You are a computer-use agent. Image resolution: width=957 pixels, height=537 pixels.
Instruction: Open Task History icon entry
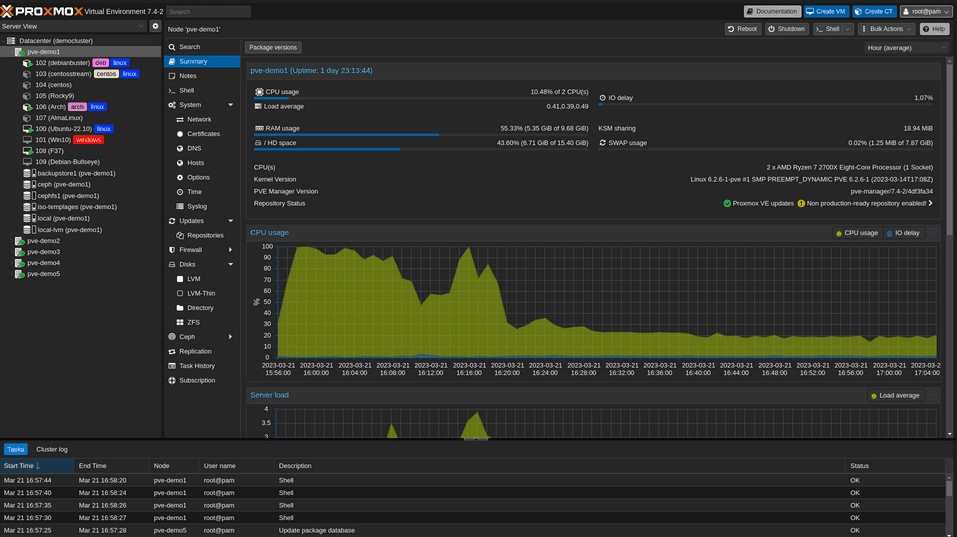click(x=172, y=366)
